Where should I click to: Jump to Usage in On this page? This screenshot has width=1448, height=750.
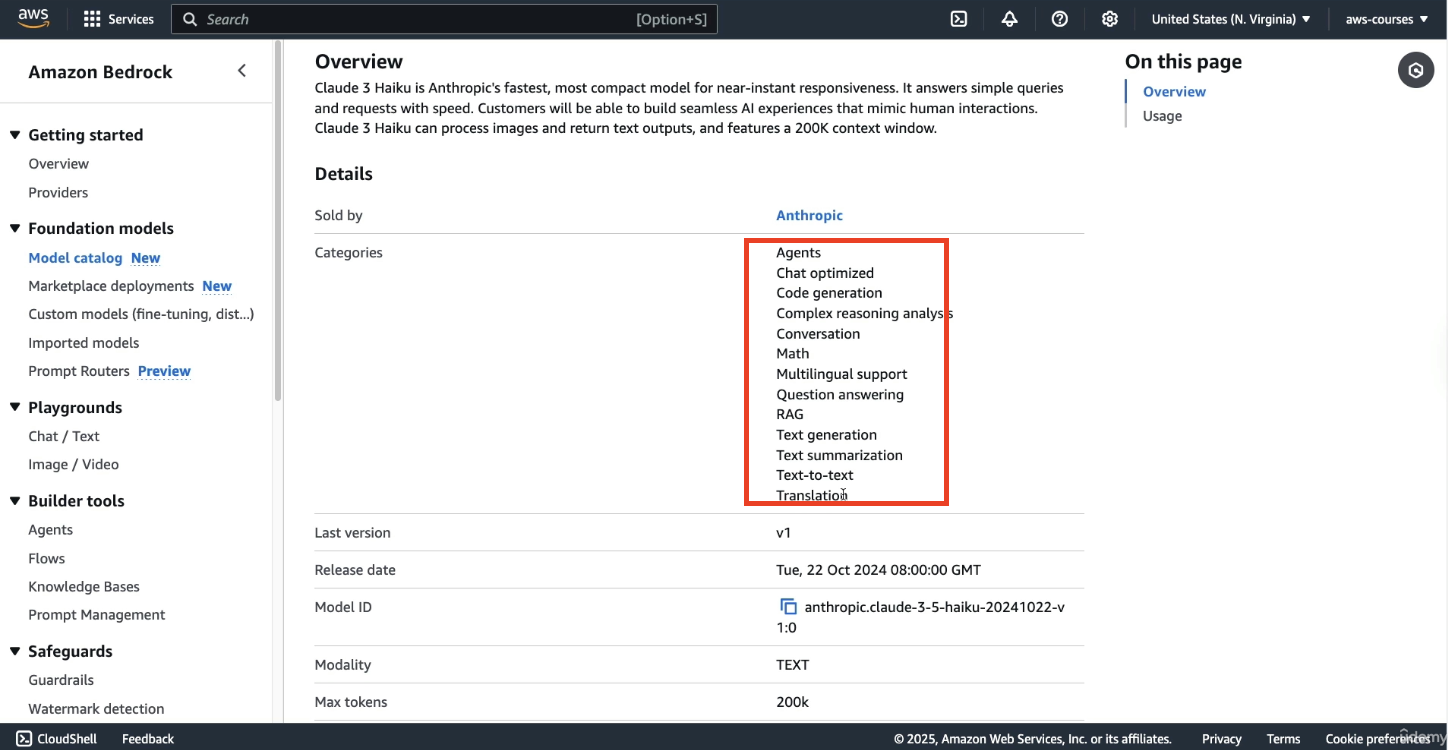[1162, 116]
